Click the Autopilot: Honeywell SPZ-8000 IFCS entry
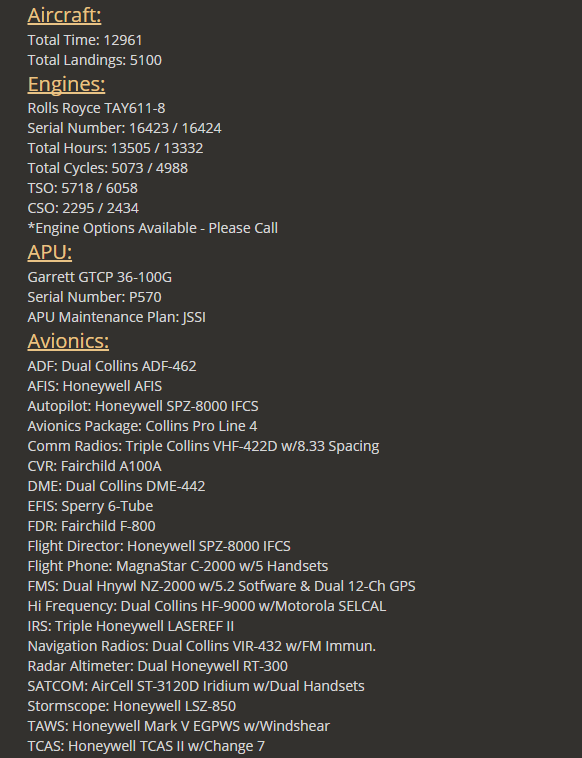Image resolution: width=582 pixels, height=758 pixels. 143,406
